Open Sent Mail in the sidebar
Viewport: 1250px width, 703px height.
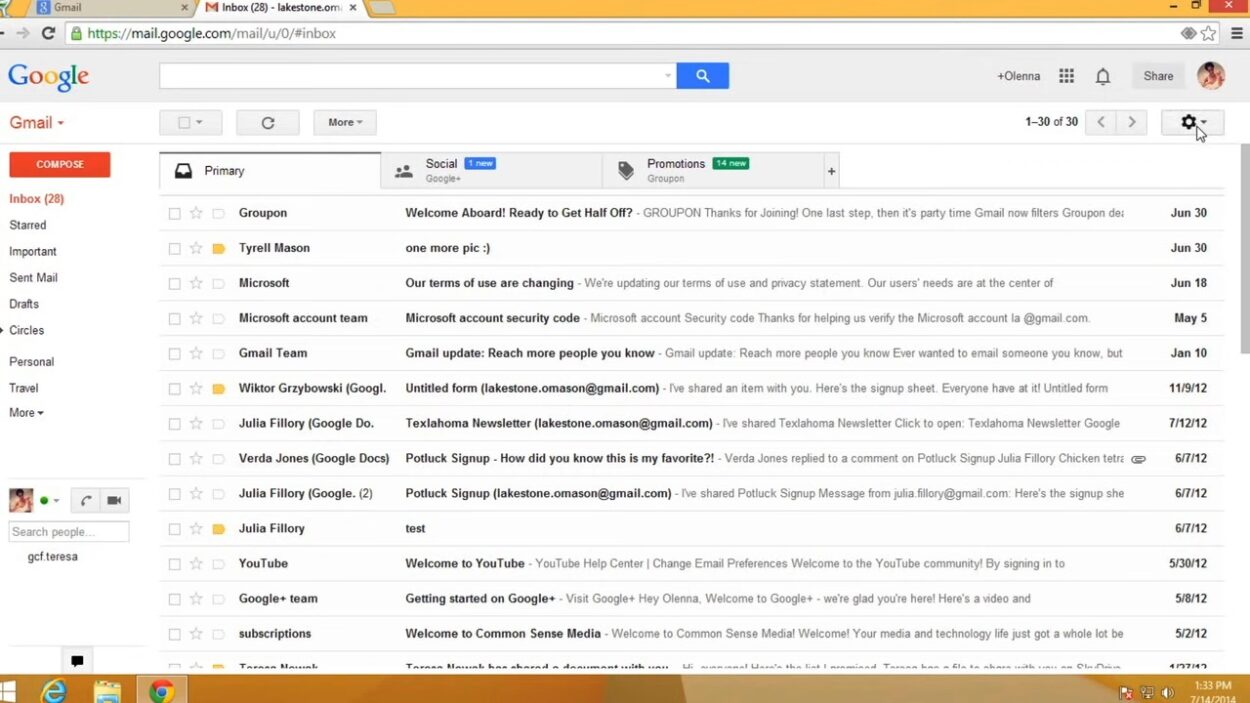pyautogui.click(x=33, y=278)
